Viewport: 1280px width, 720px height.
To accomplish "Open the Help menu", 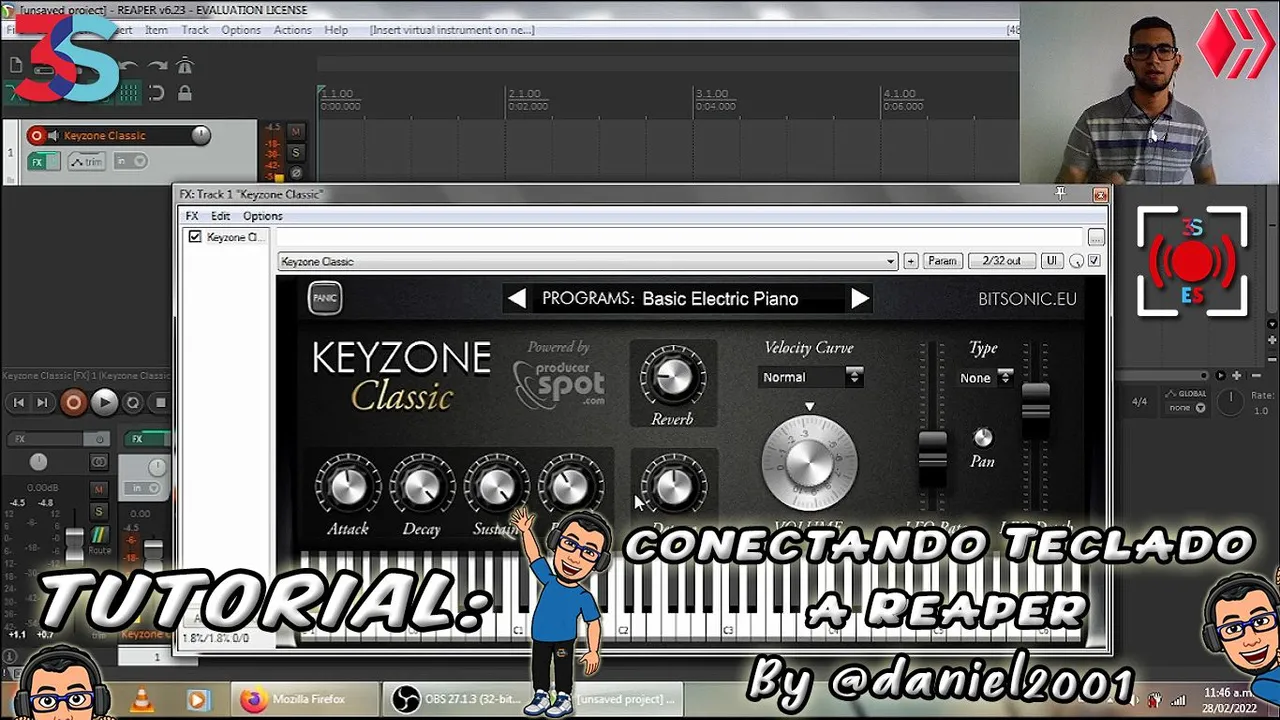I will coord(336,30).
